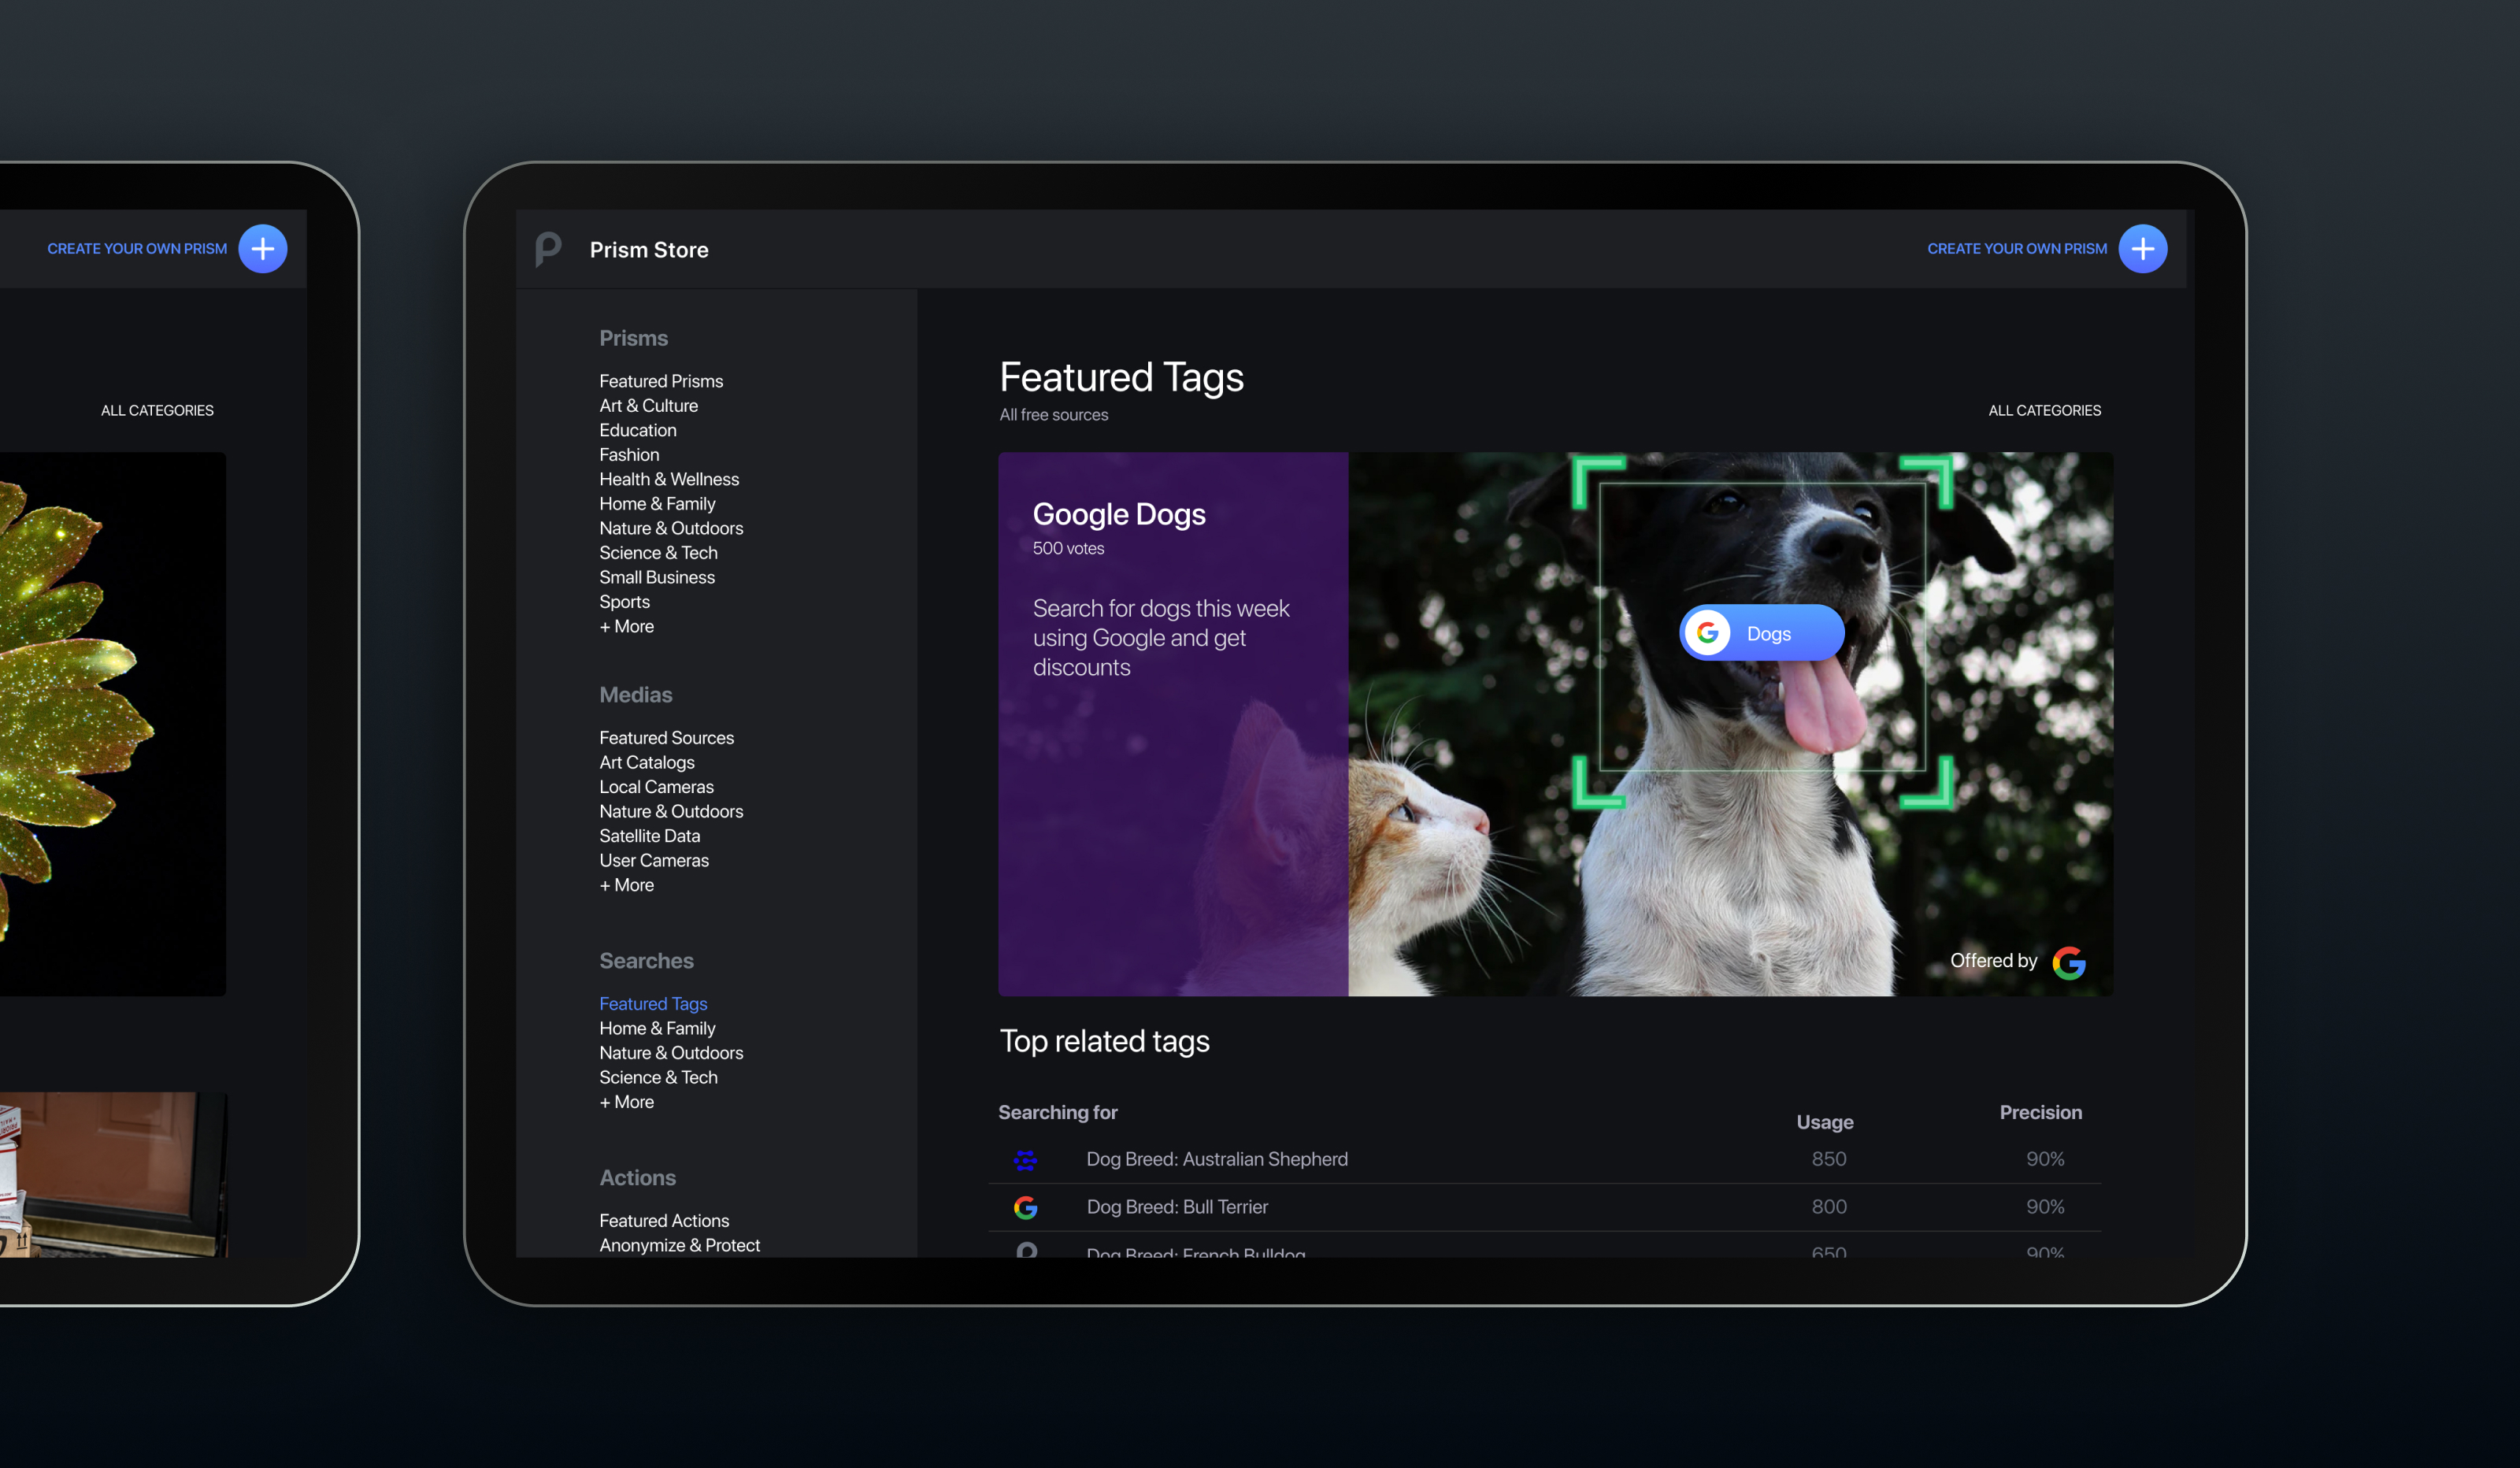Select Science & Tech under Prisms
Viewport: 2520px width, 1468px height.
[x=658, y=553]
